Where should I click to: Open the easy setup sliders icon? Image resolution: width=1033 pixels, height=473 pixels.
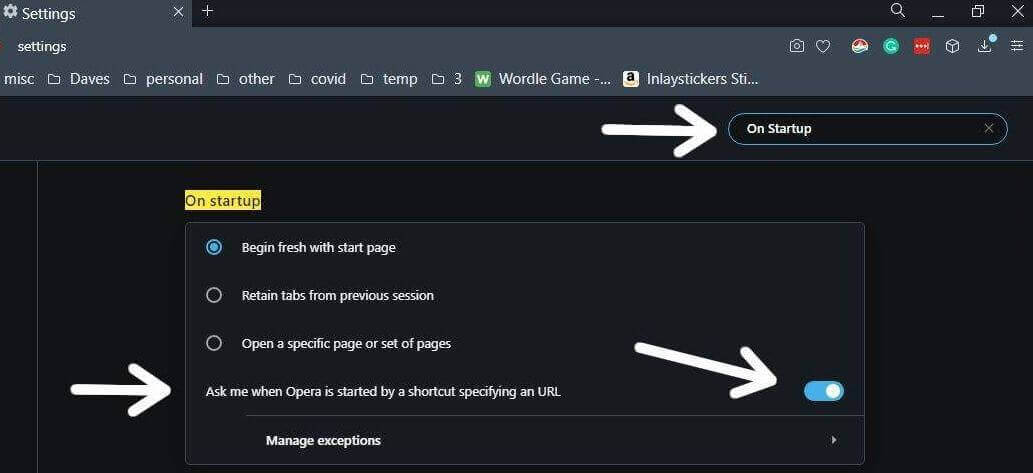coord(1017,46)
